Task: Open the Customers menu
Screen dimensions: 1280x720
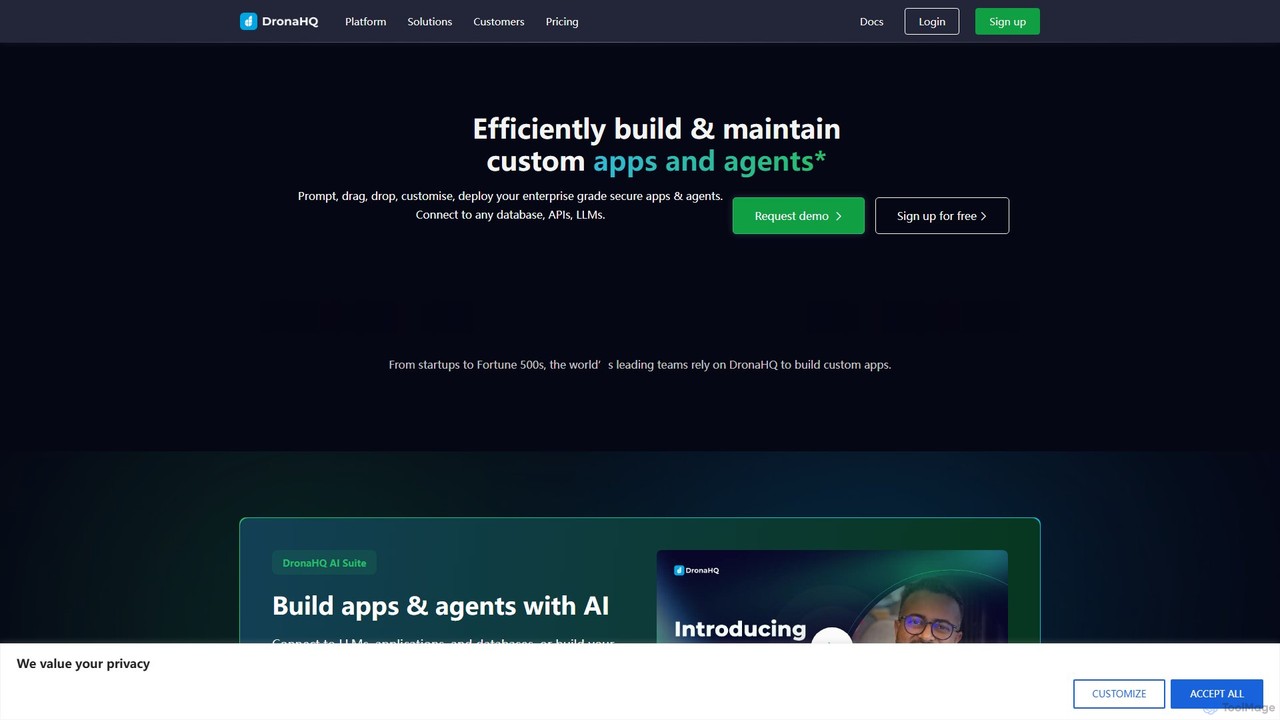Action: point(498,21)
